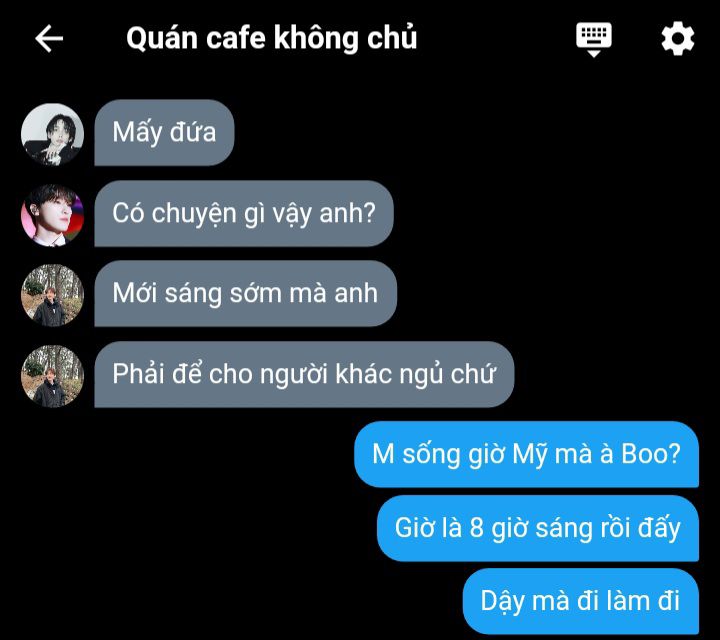
Task: Go back using the left arrow
Action: coord(49,39)
